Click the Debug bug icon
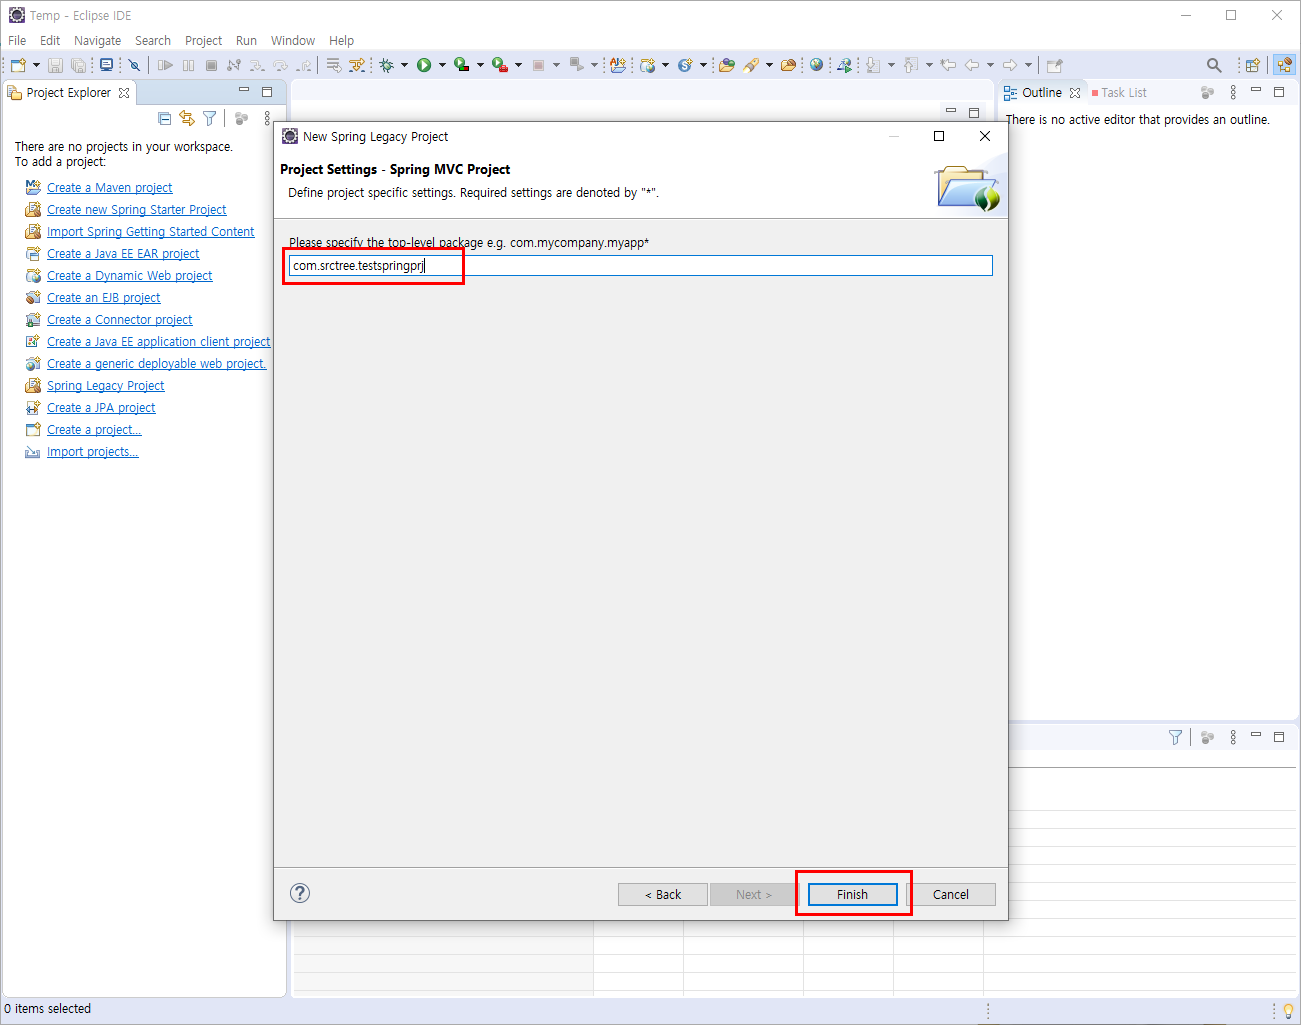The image size is (1301, 1025). click(387, 65)
